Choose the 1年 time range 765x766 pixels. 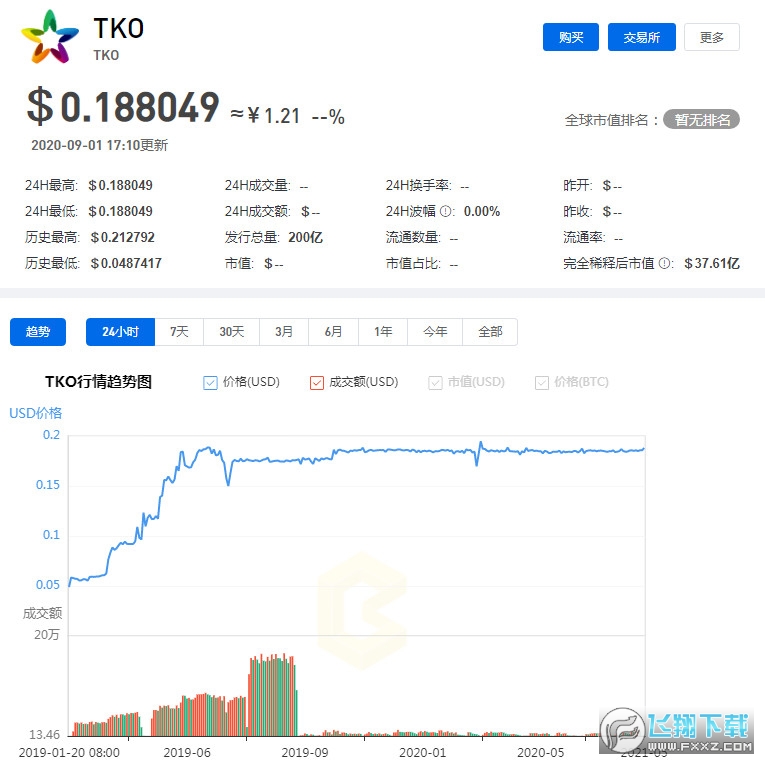click(x=383, y=332)
